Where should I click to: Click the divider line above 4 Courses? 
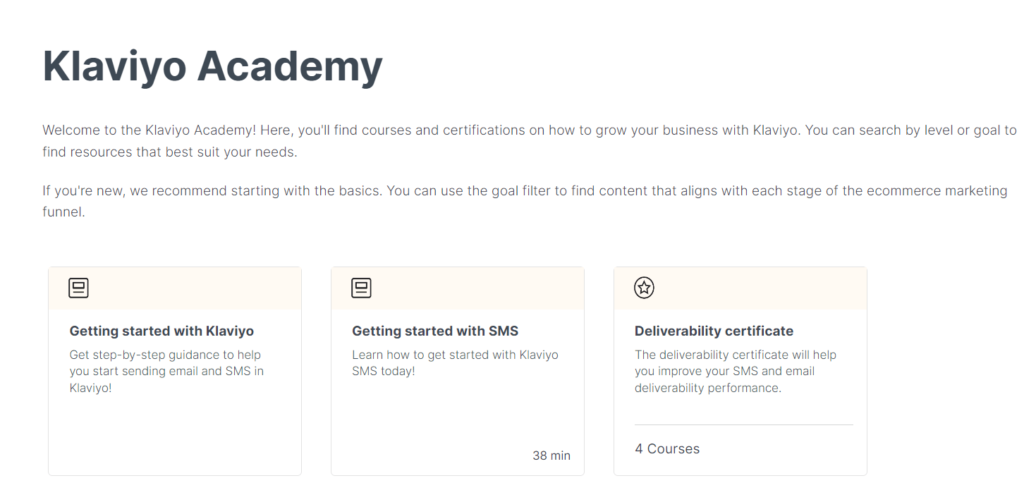tap(744, 424)
